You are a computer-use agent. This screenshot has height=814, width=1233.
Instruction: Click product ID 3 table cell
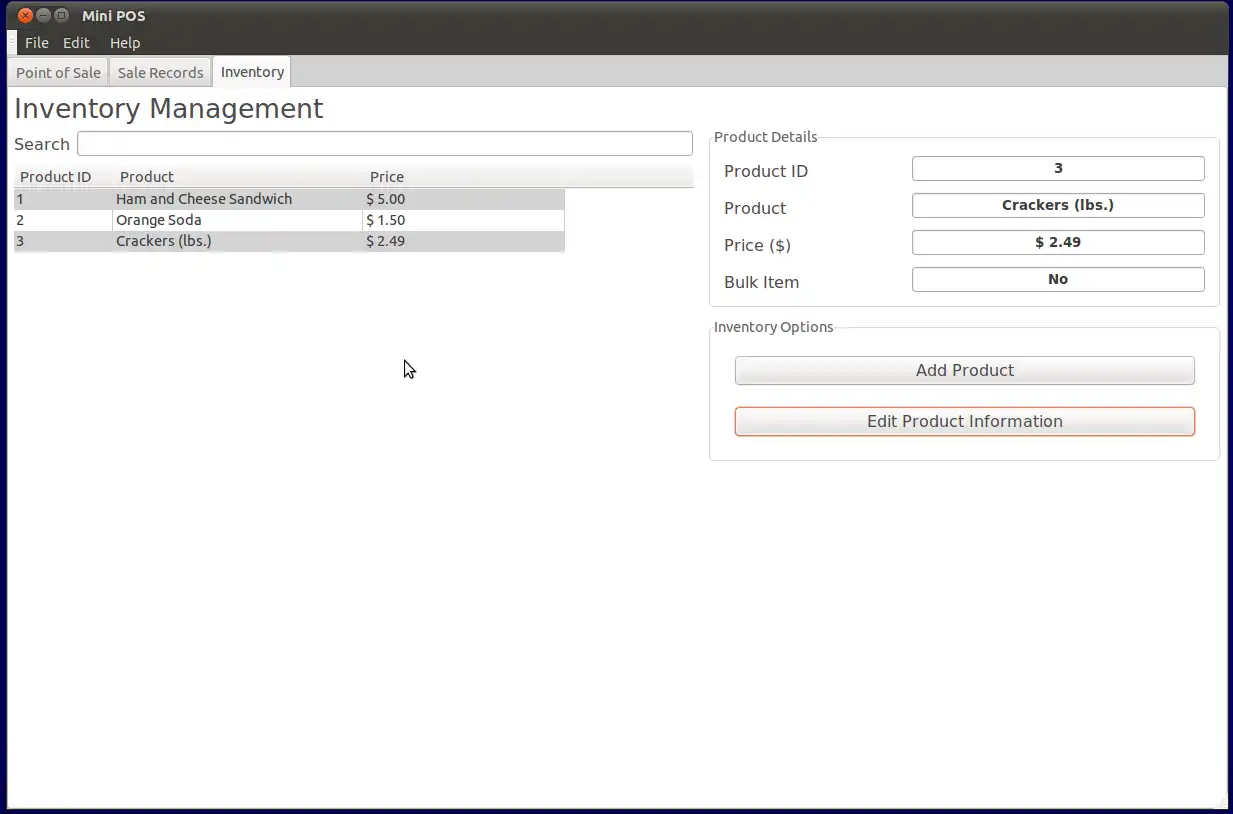[62, 241]
